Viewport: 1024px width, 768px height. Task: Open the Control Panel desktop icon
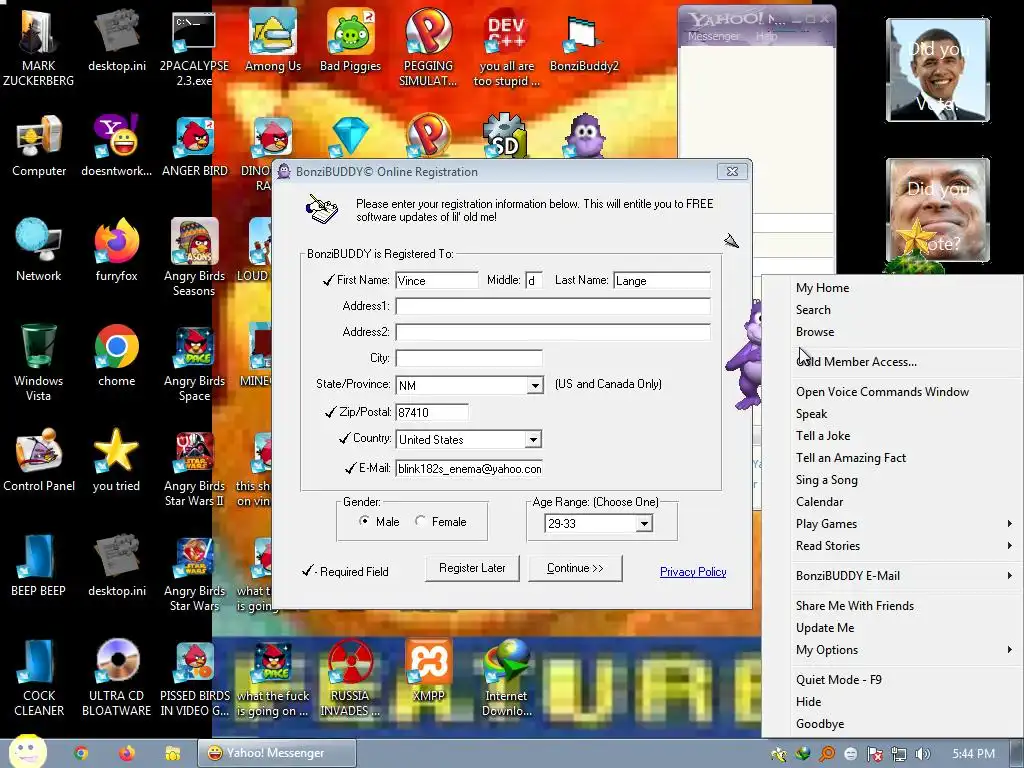(x=39, y=460)
